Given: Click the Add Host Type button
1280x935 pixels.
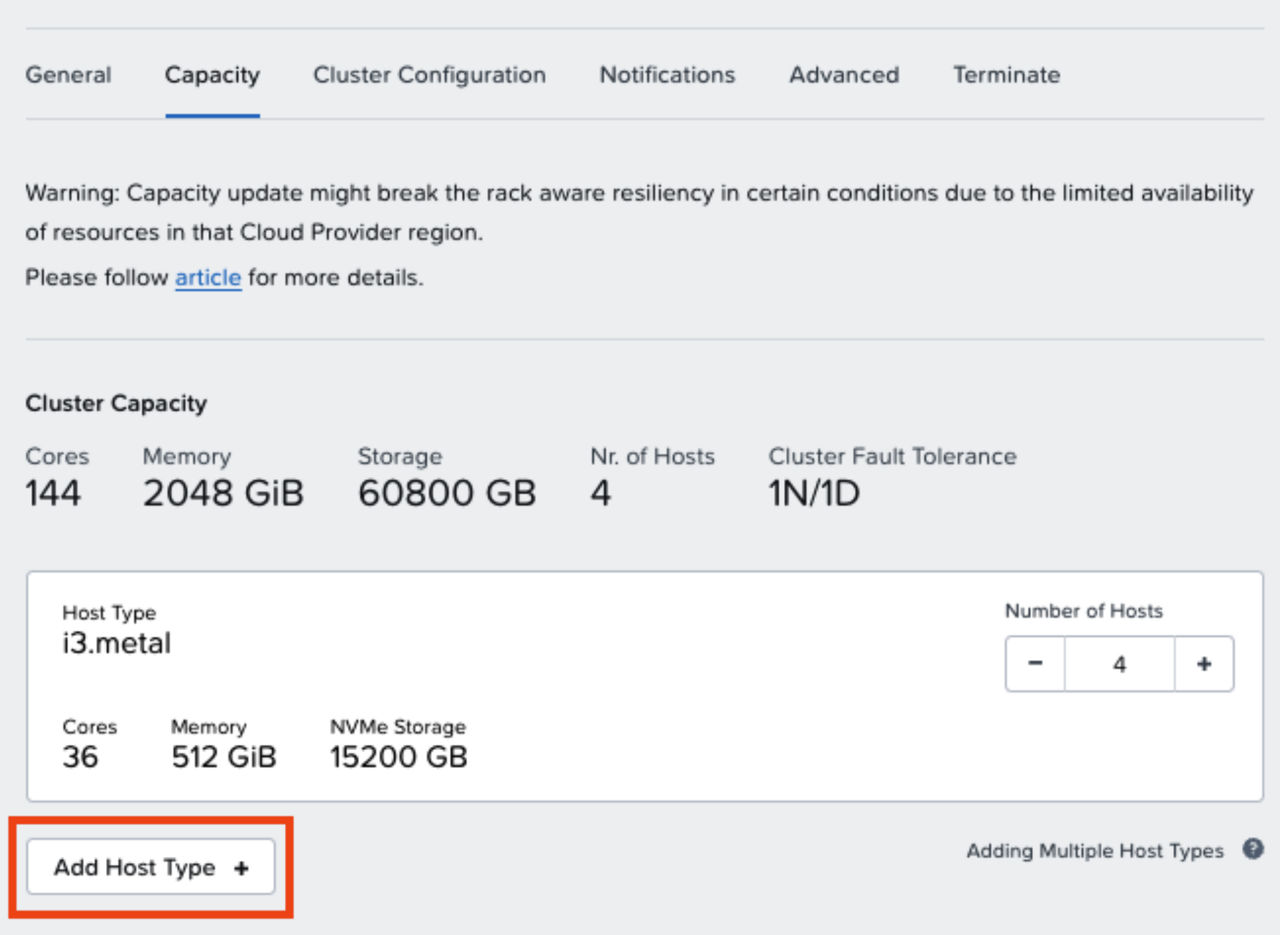Looking at the screenshot, I should click(x=149, y=867).
